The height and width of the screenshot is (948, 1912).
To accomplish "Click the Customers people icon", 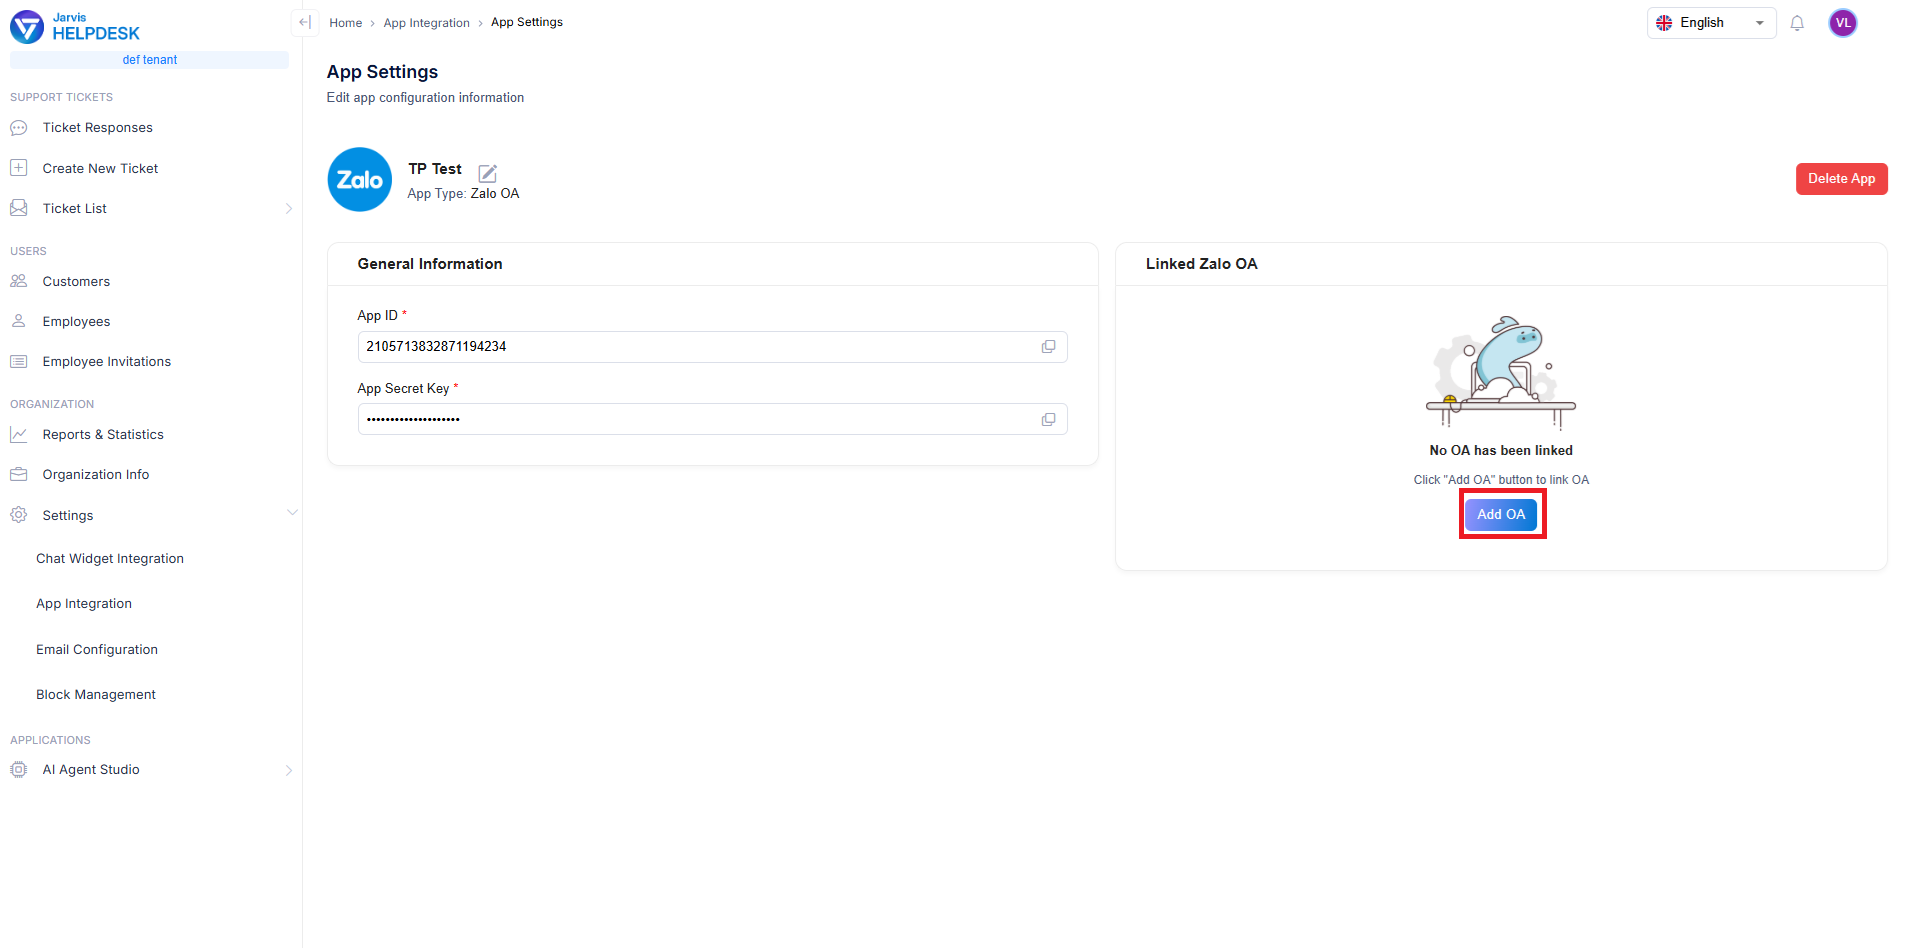I will [x=18, y=281].
